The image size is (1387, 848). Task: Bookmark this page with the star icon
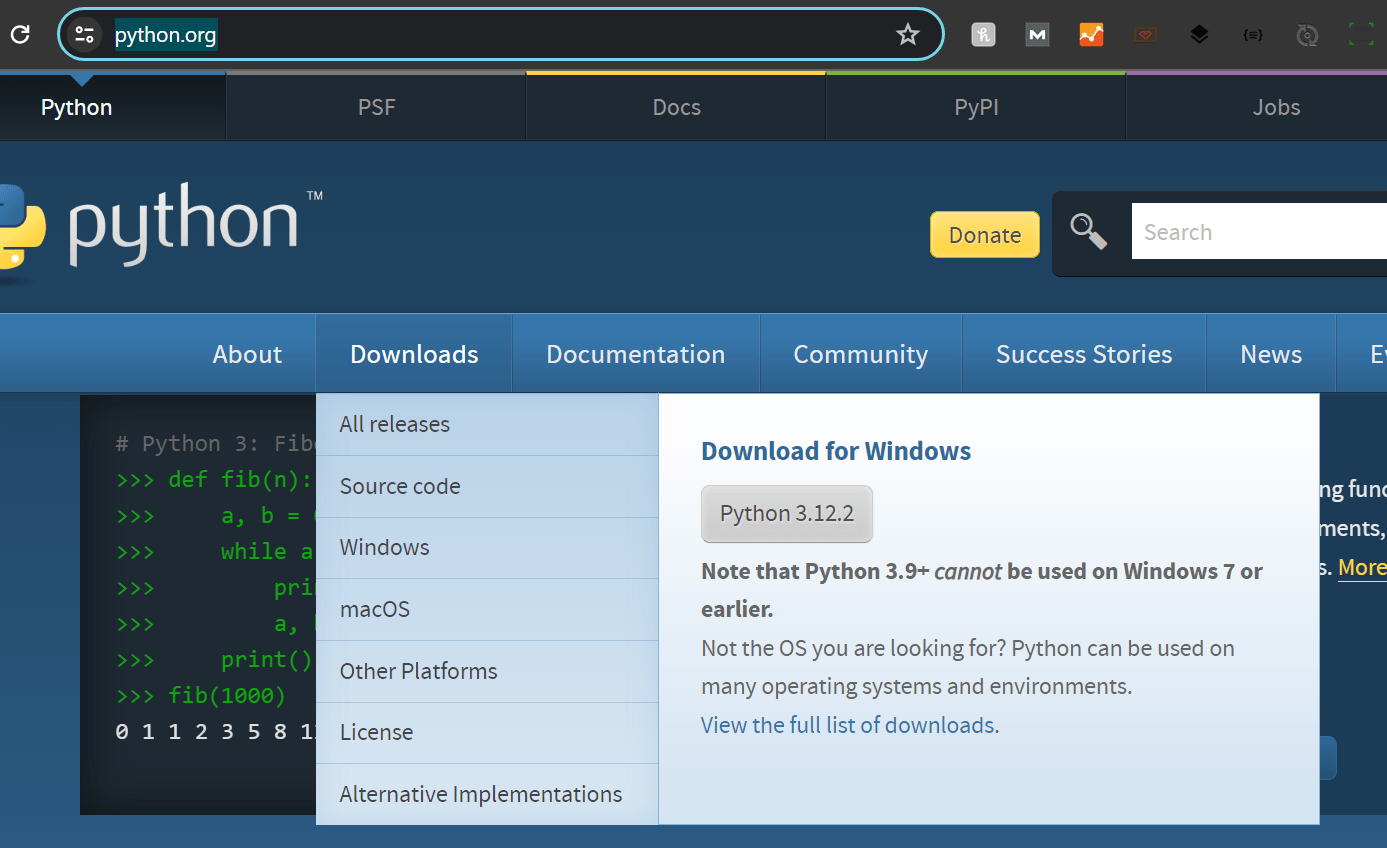coord(907,35)
